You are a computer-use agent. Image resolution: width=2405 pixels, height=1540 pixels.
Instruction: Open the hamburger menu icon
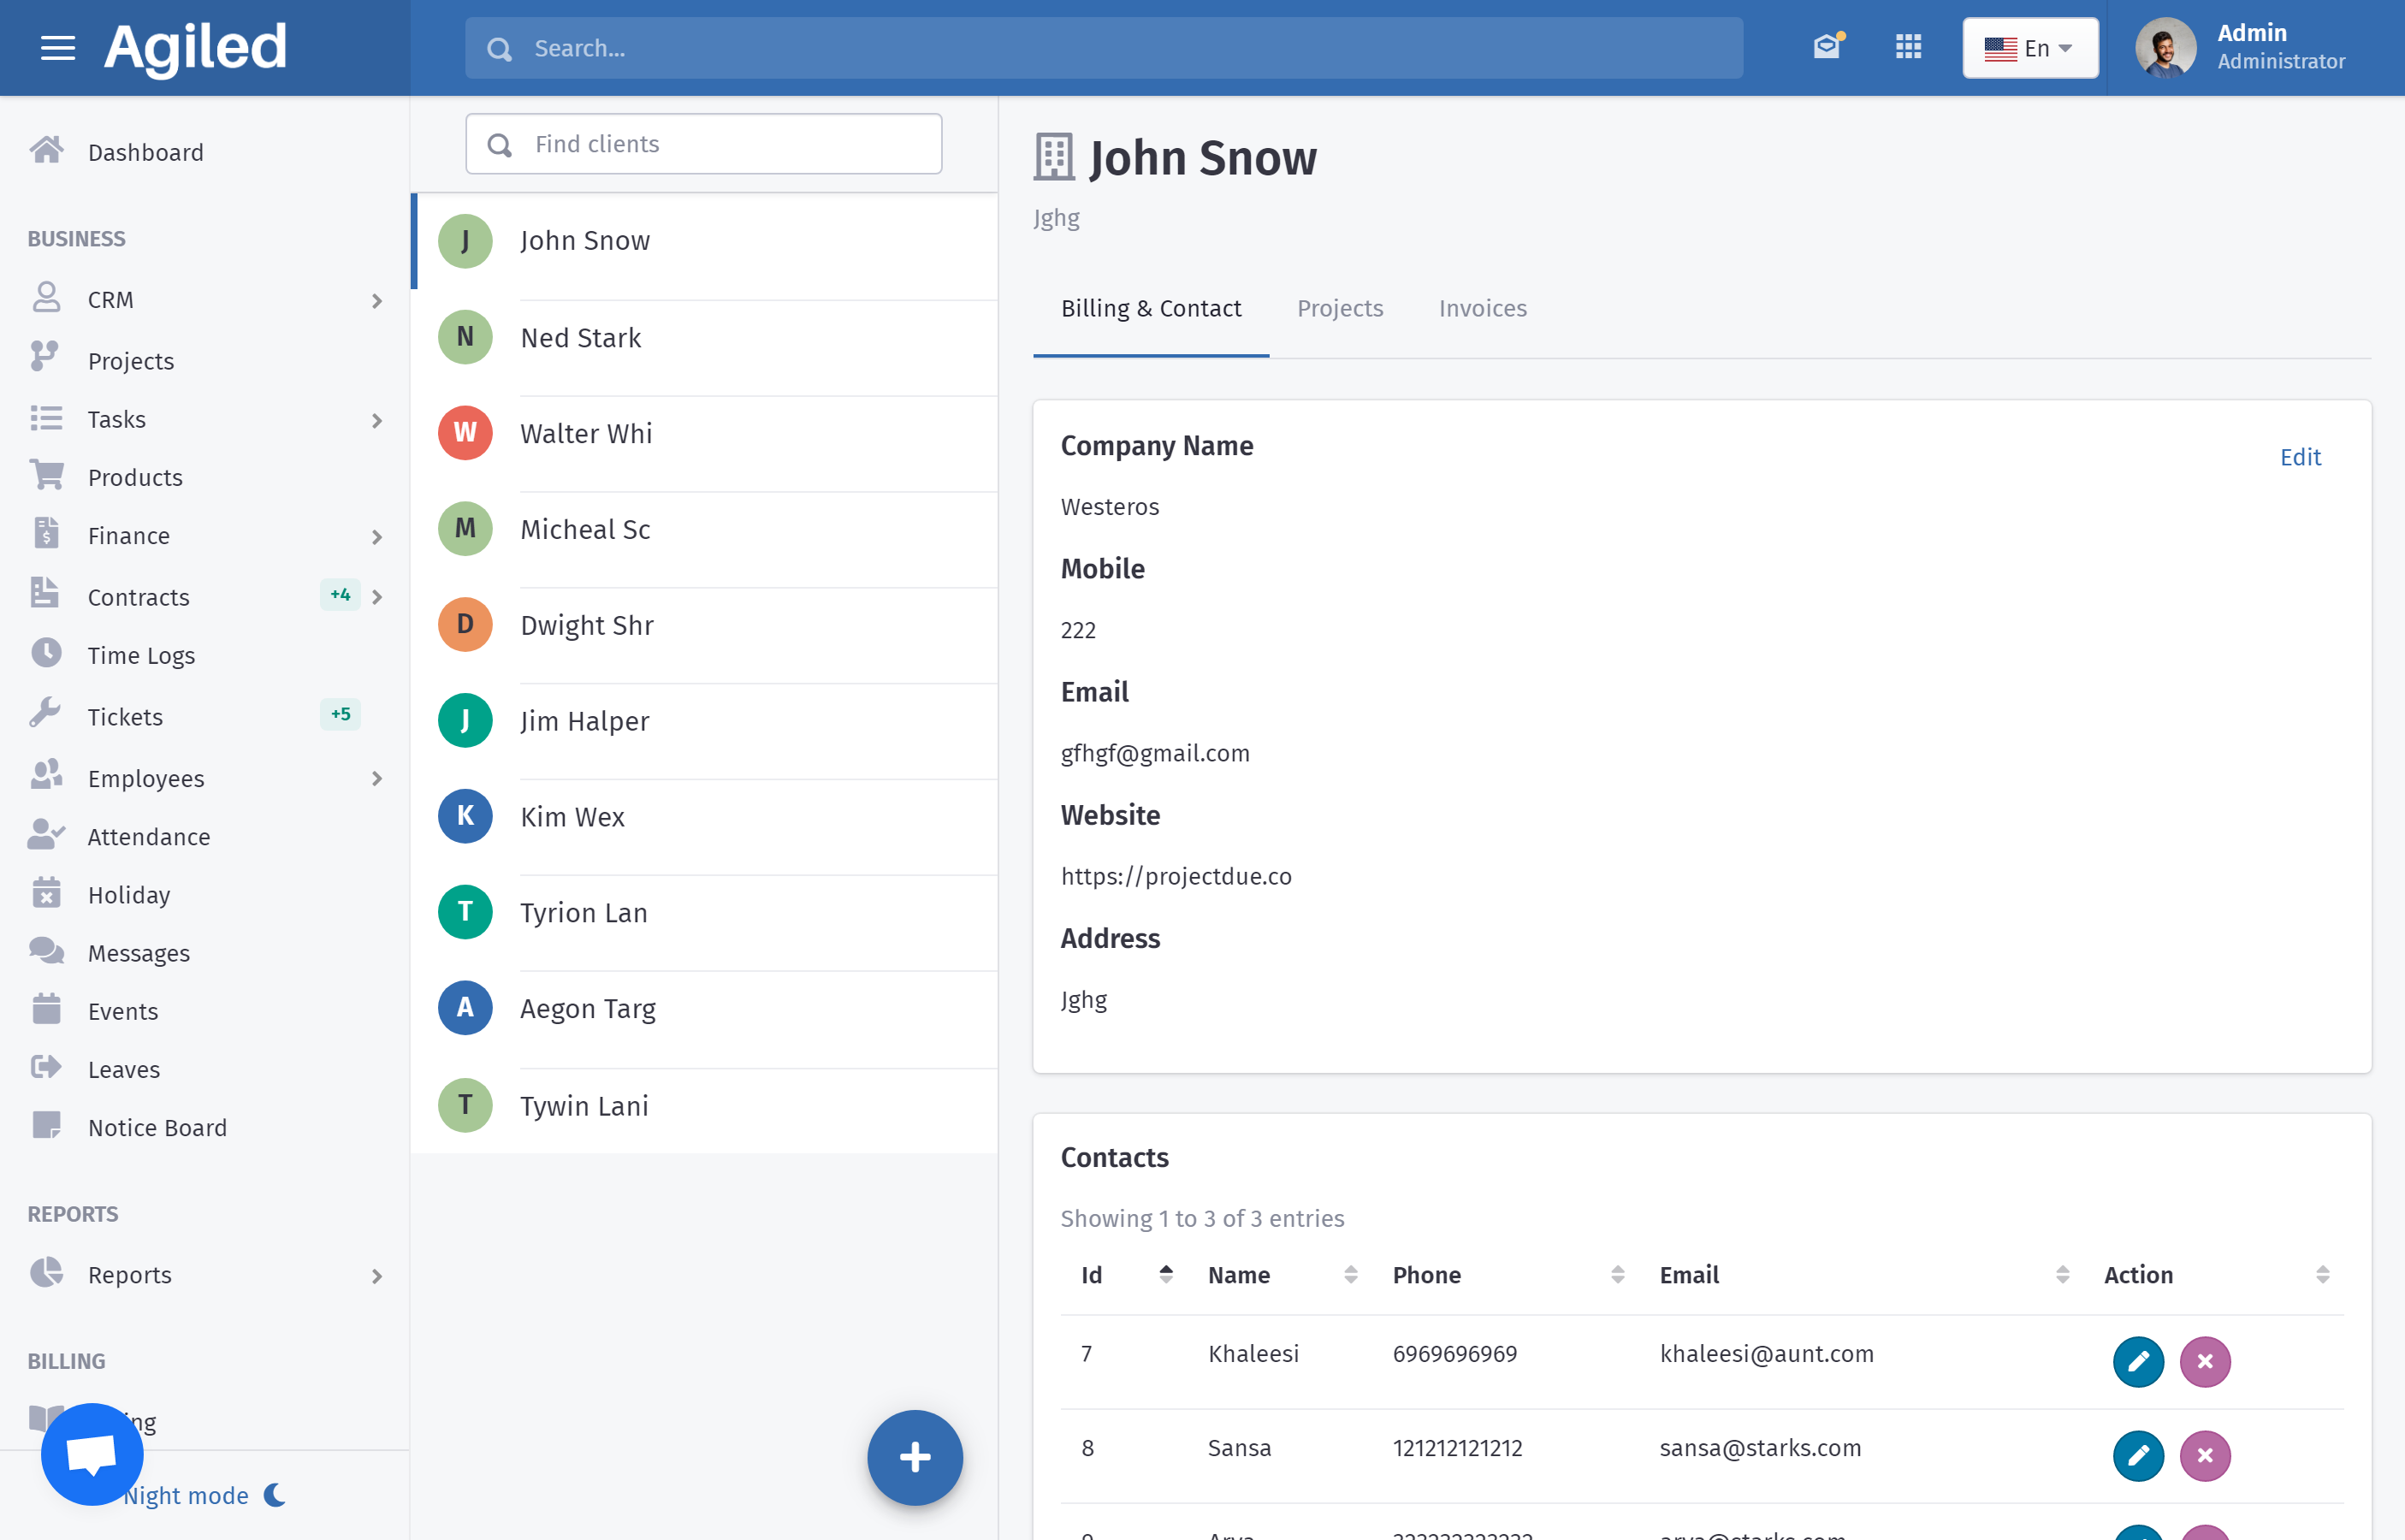coord(58,47)
